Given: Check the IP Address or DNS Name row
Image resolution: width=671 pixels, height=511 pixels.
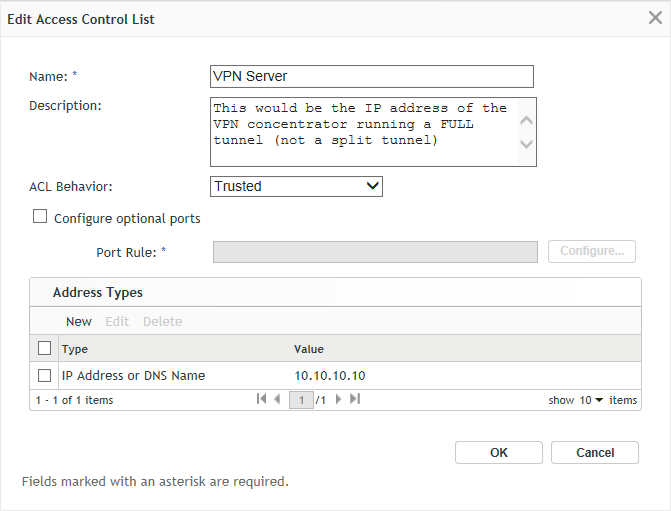Looking at the screenshot, I should coord(44,375).
